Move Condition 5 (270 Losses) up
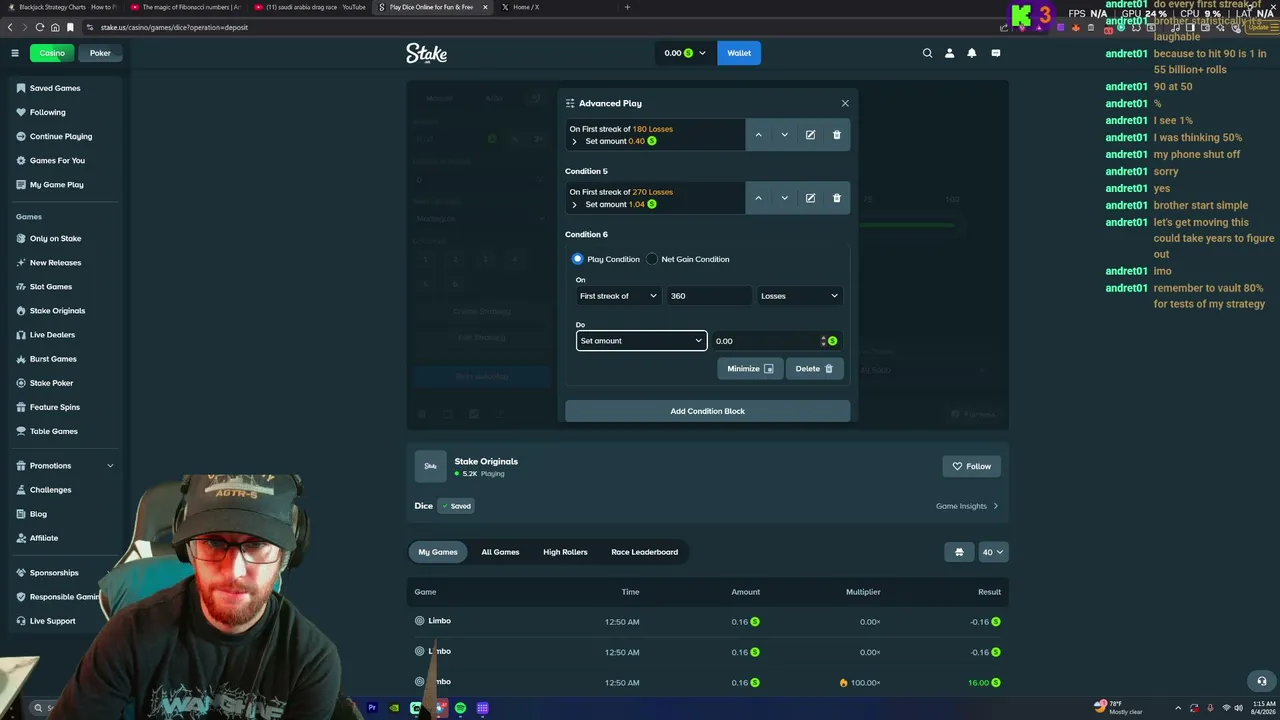Screen dimensions: 1280x720 point(758,198)
